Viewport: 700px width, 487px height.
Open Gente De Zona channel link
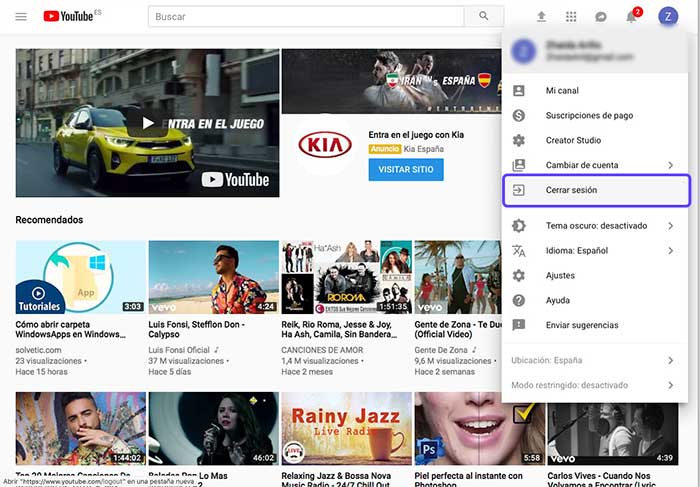441,350
